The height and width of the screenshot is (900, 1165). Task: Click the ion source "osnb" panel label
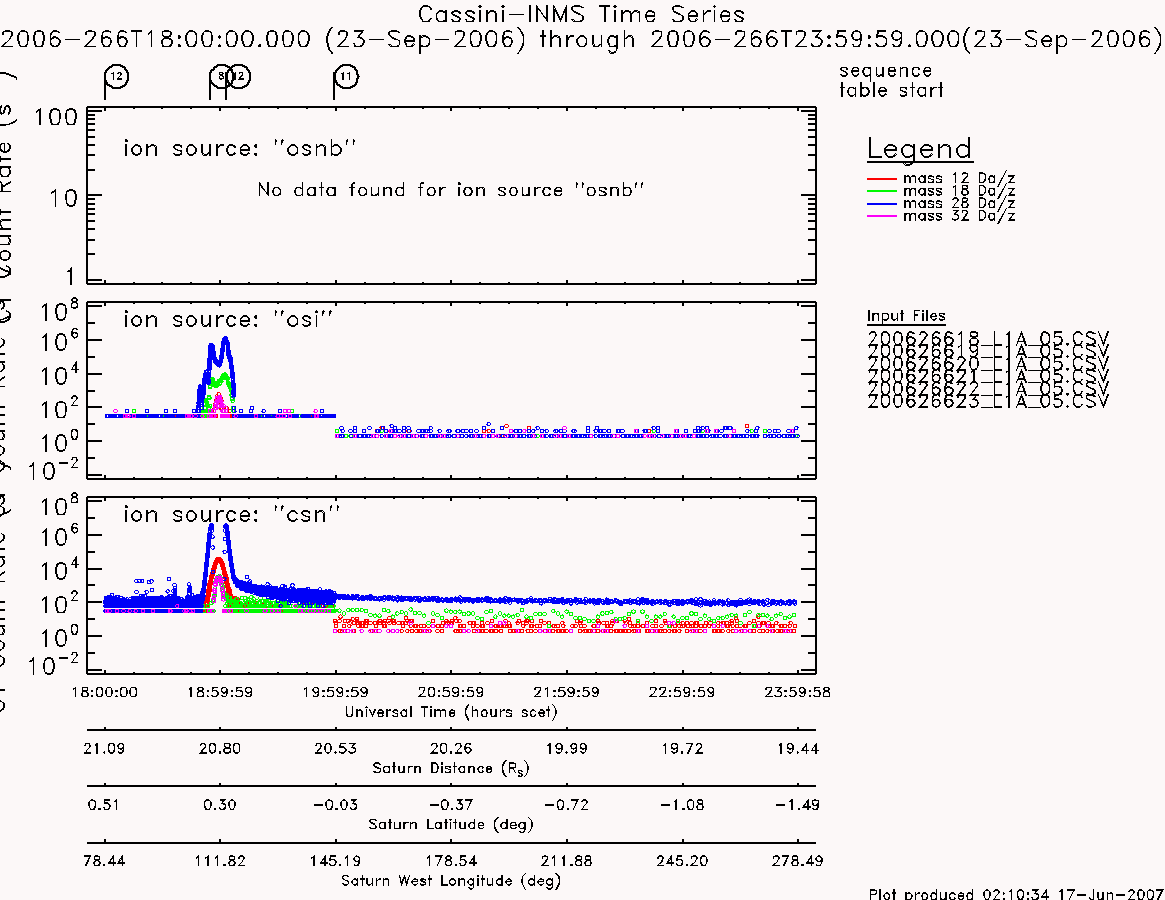point(239,148)
